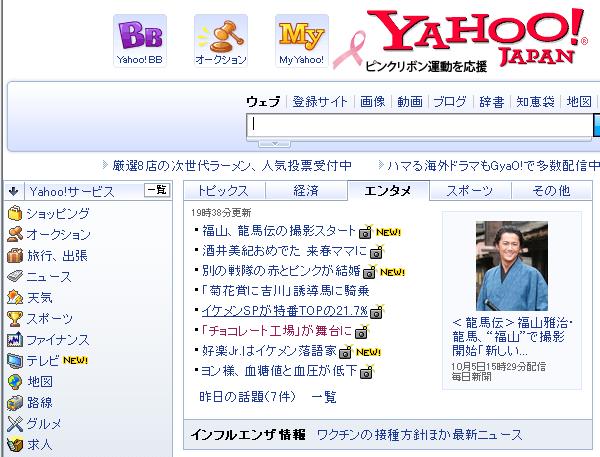
Task: Click the 旅行、出張 suitcase icon
Action: tap(15, 255)
